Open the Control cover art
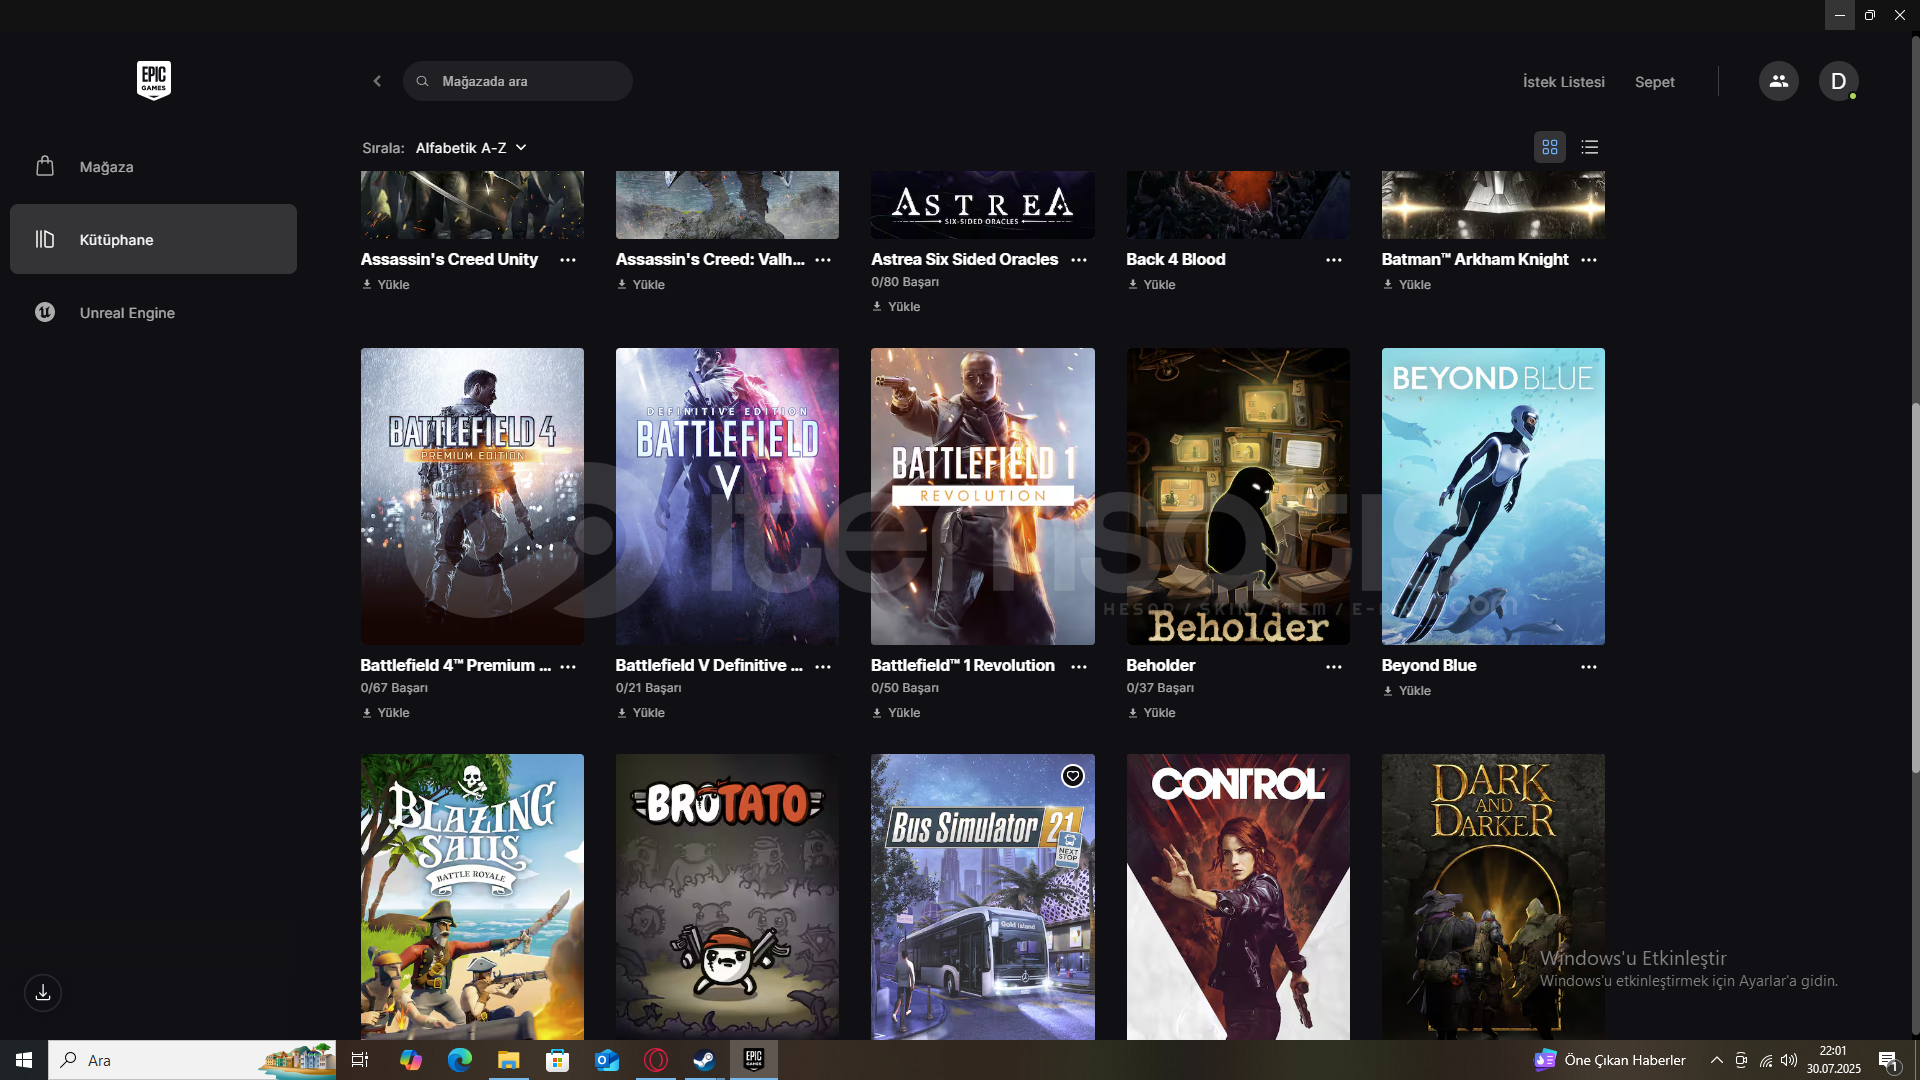This screenshot has width=1920, height=1080. [1238, 897]
